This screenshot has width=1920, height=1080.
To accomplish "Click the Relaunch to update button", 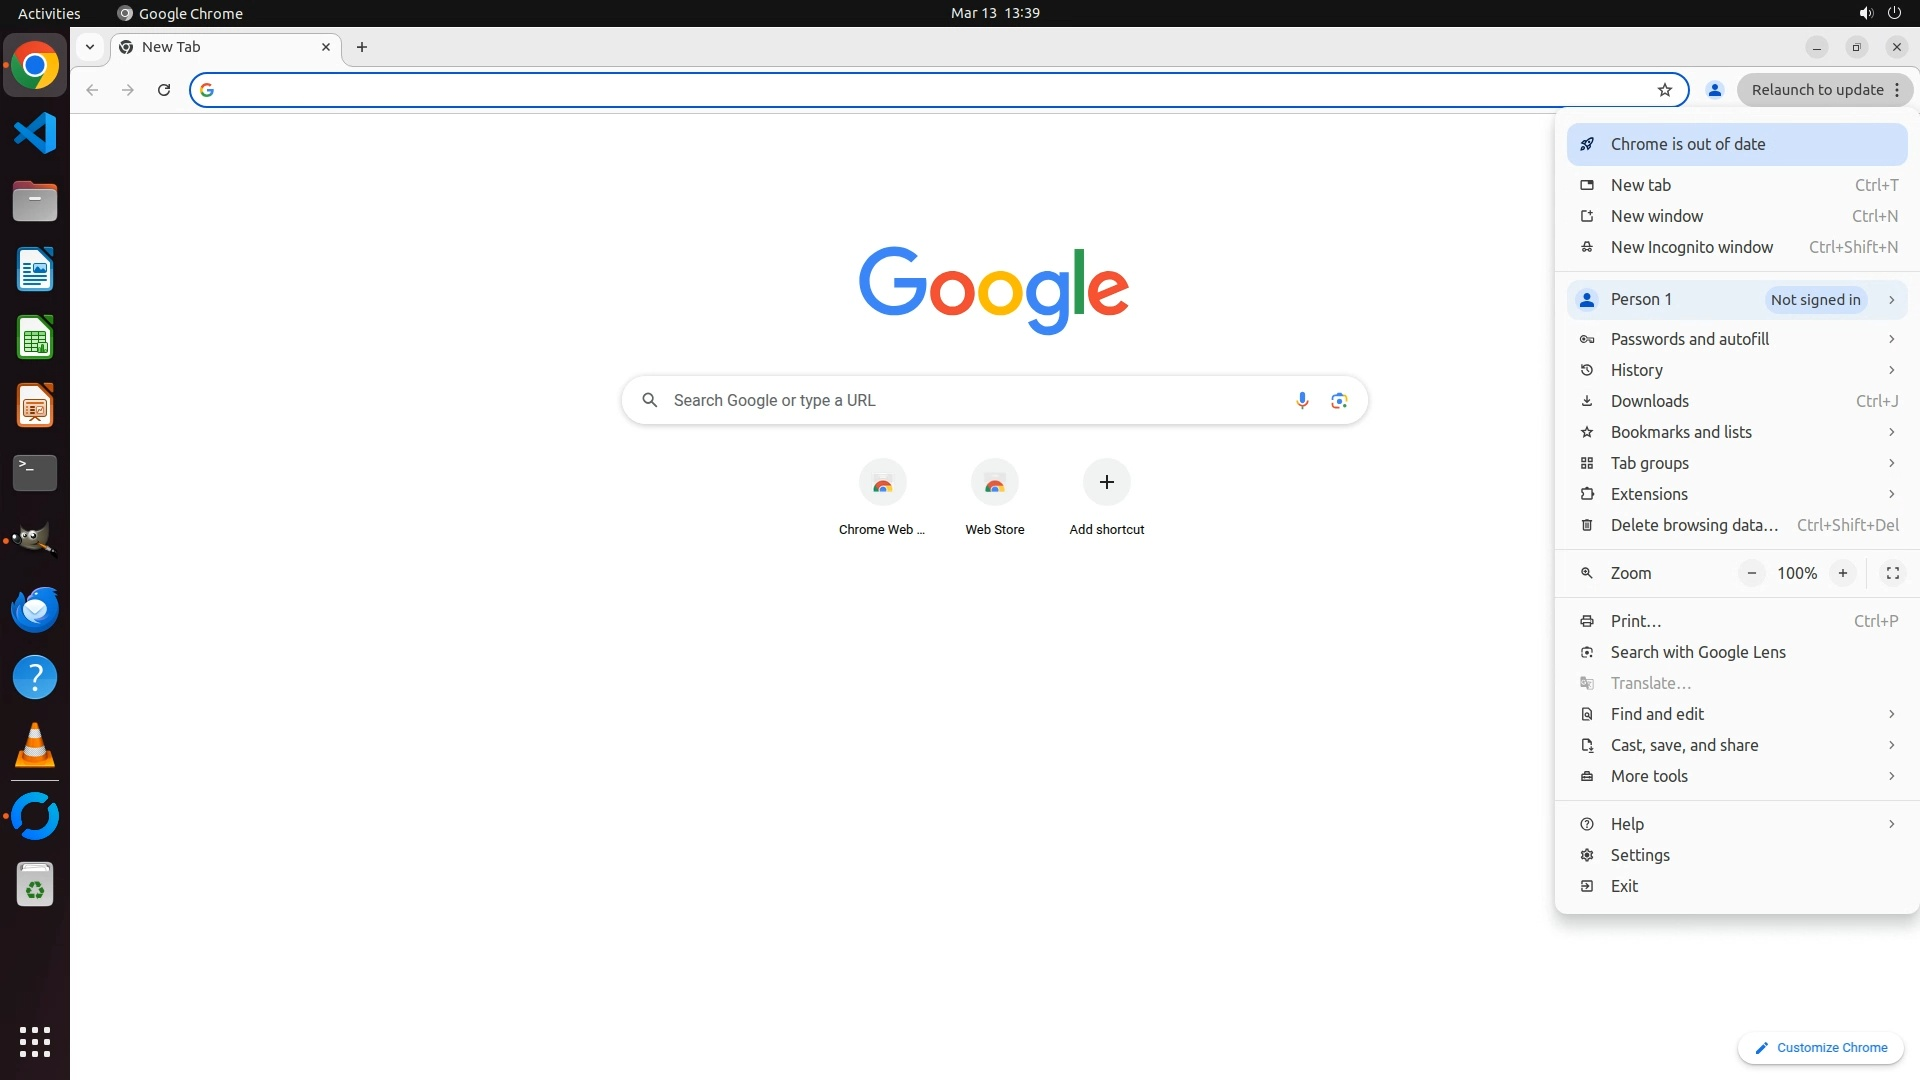I will pos(1816,90).
